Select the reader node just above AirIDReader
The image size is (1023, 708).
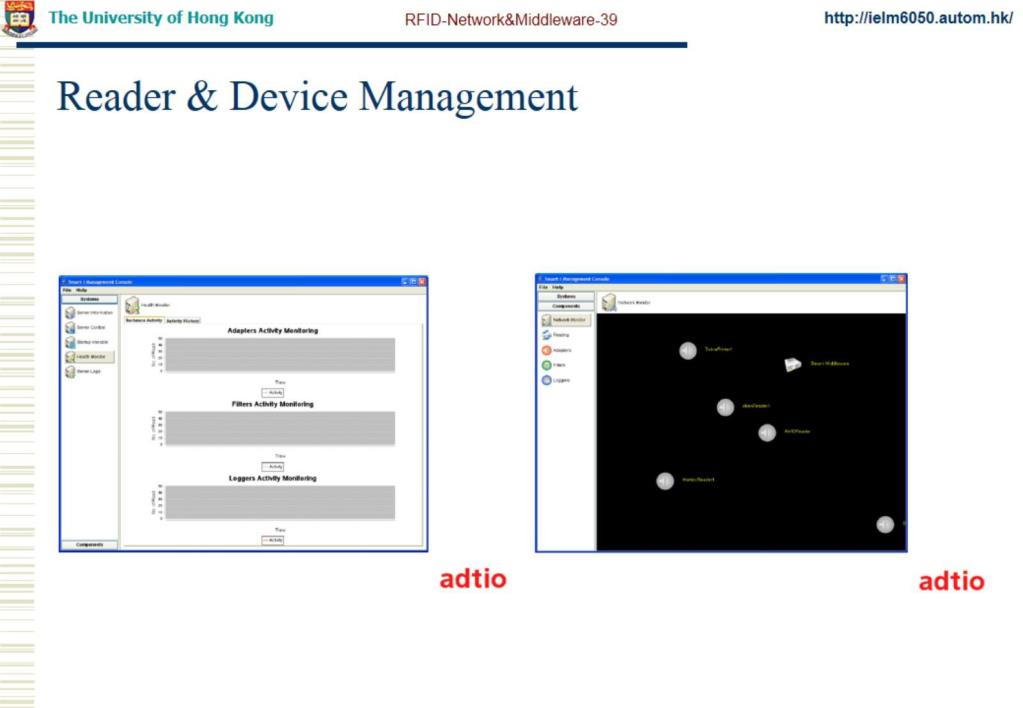(725, 408)
